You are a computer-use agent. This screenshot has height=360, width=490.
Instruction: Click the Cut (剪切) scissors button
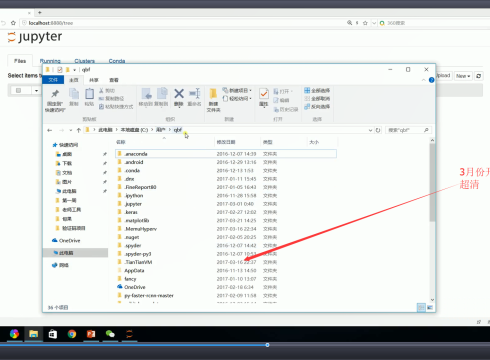107,91
